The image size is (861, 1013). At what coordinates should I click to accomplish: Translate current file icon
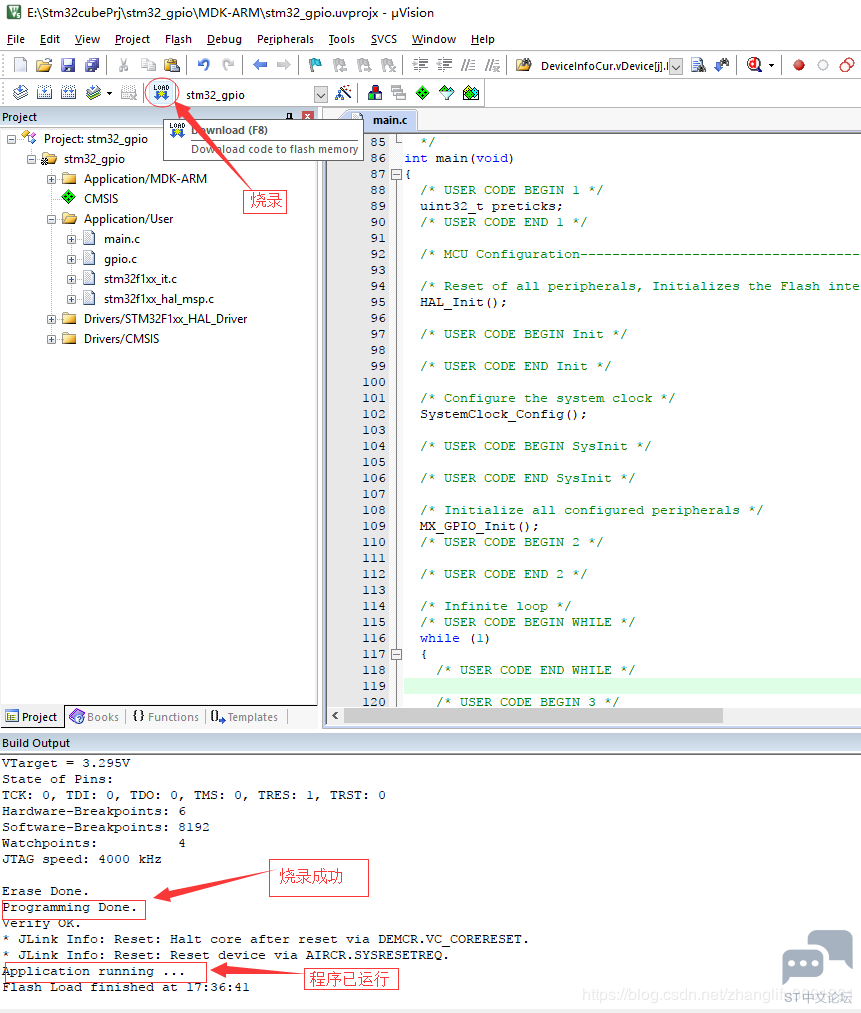21,93
